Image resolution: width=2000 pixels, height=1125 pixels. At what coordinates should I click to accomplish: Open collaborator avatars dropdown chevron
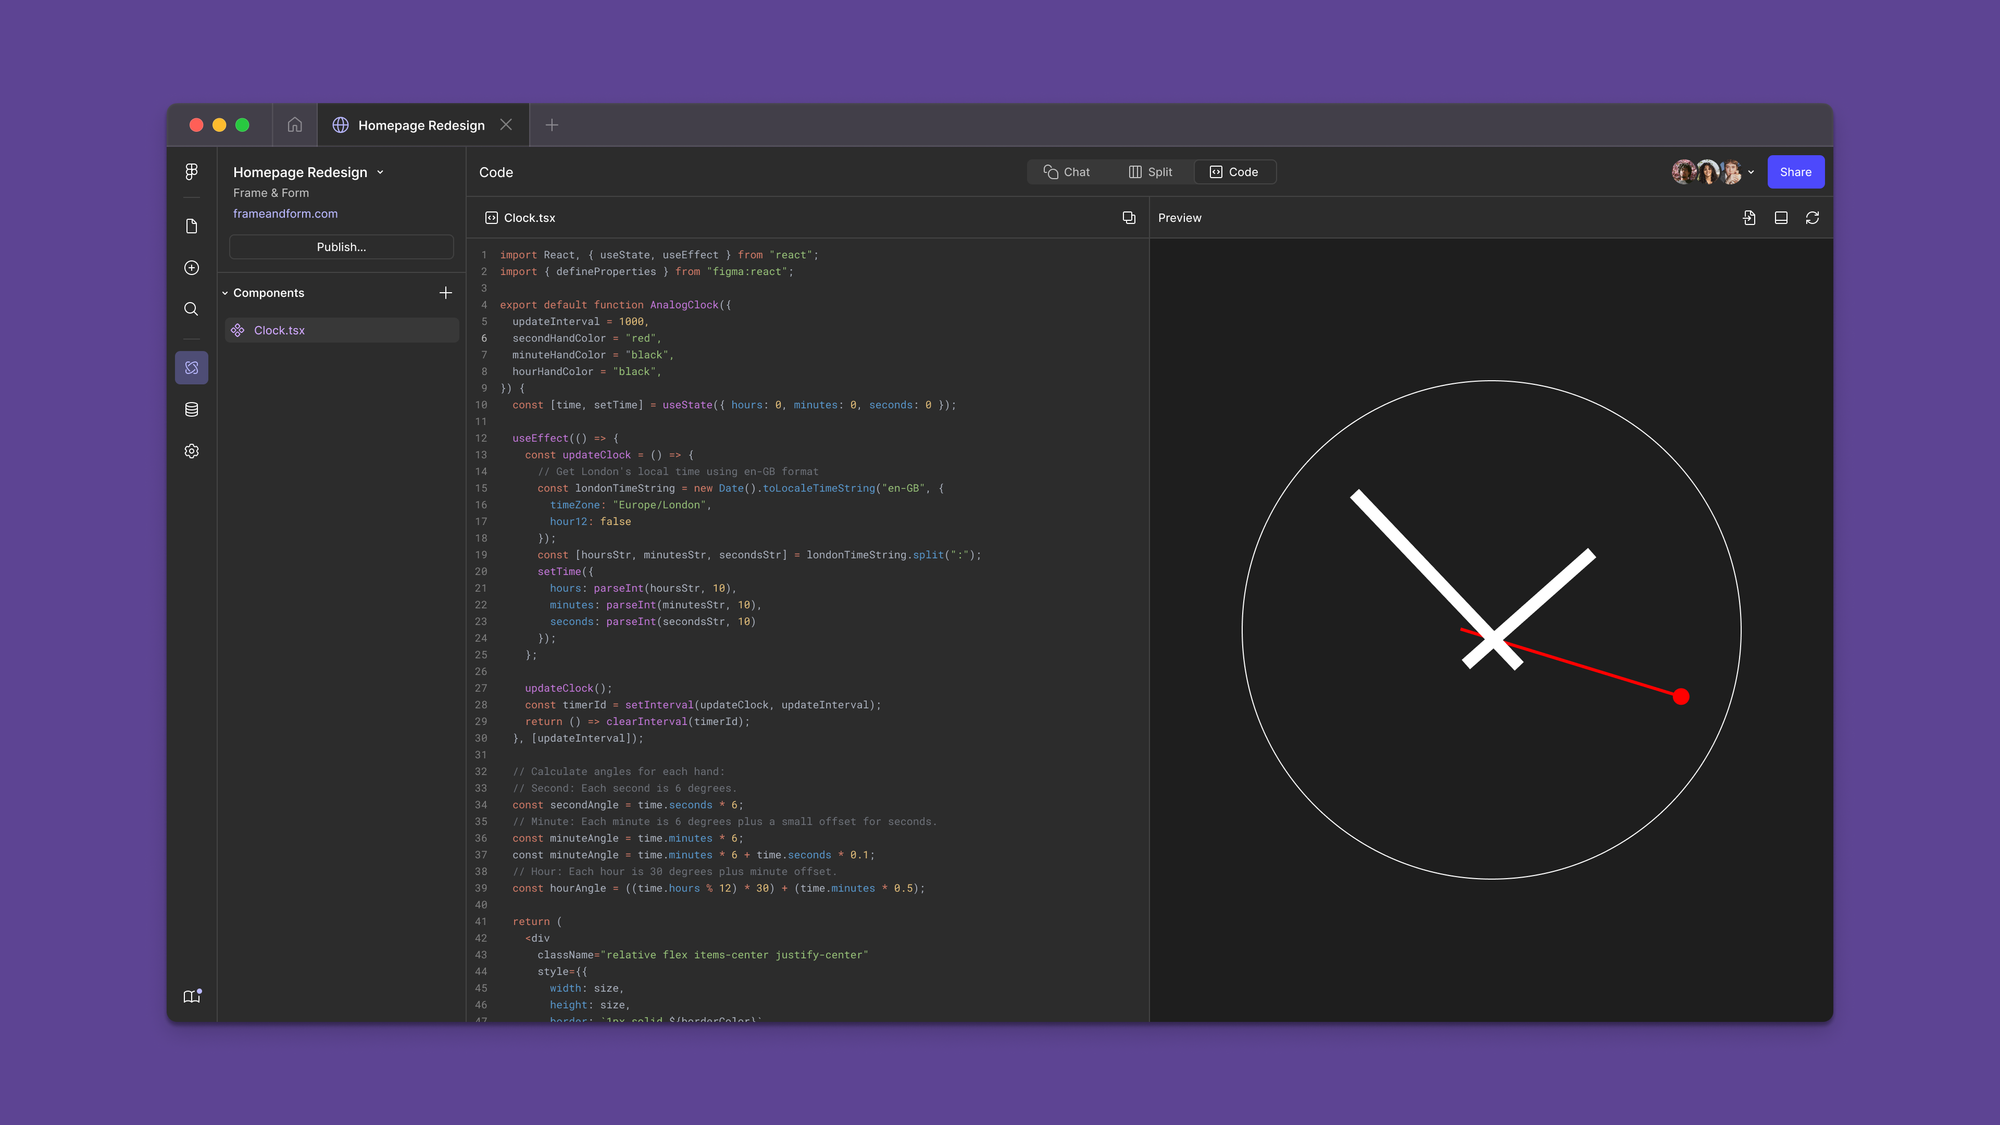[x=1751, y=172]
